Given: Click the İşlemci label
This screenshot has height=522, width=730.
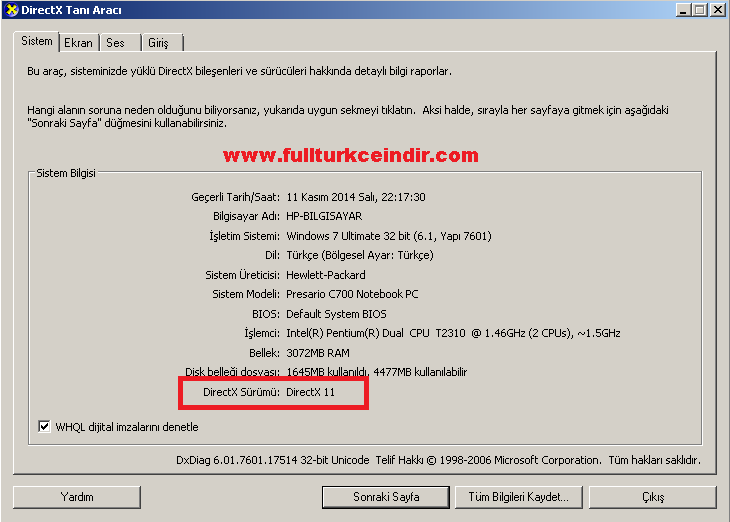Looking at the screenshot, I should coord(262,333).
